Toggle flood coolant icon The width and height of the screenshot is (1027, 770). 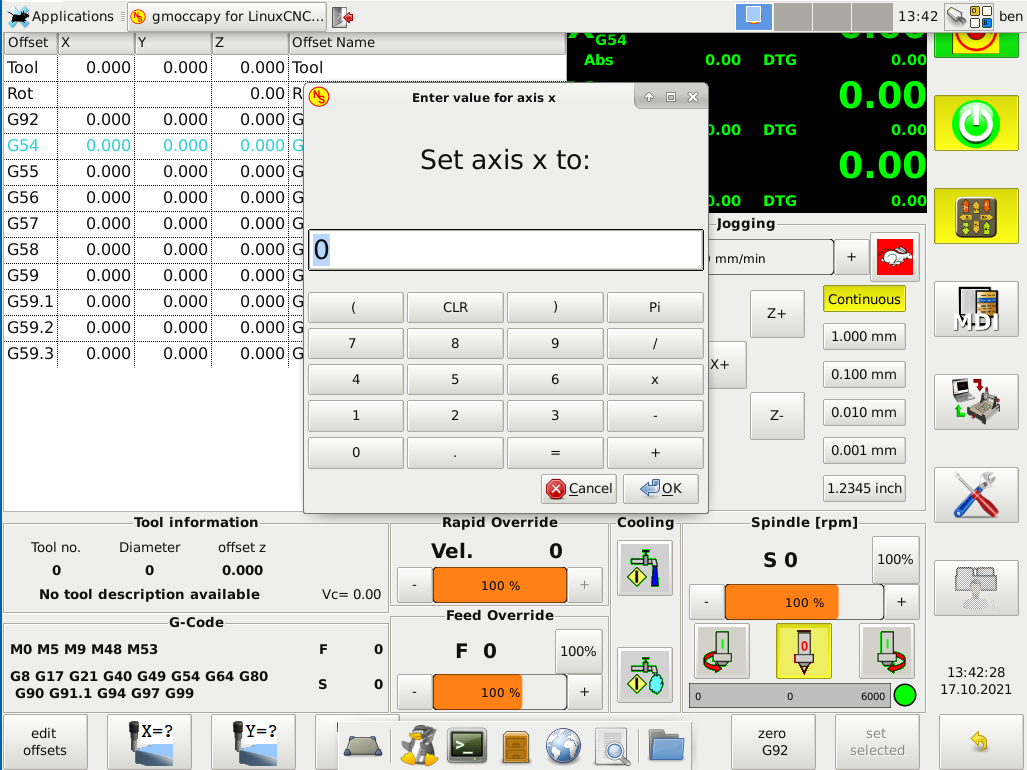(x=645, y=568)
